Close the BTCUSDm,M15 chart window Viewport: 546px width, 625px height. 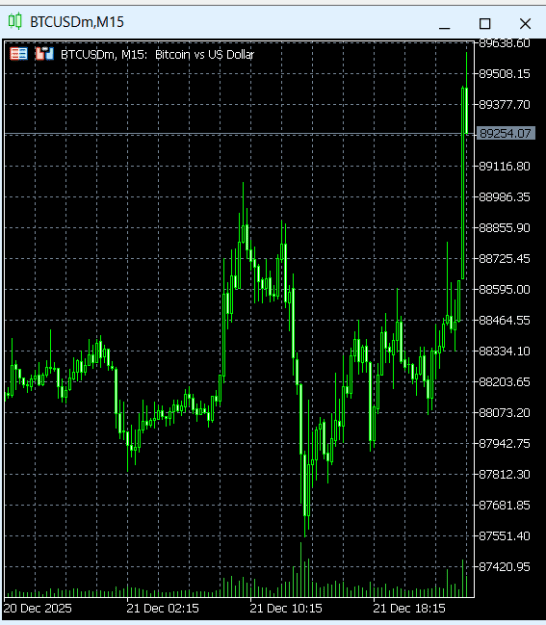click(525, 24)
